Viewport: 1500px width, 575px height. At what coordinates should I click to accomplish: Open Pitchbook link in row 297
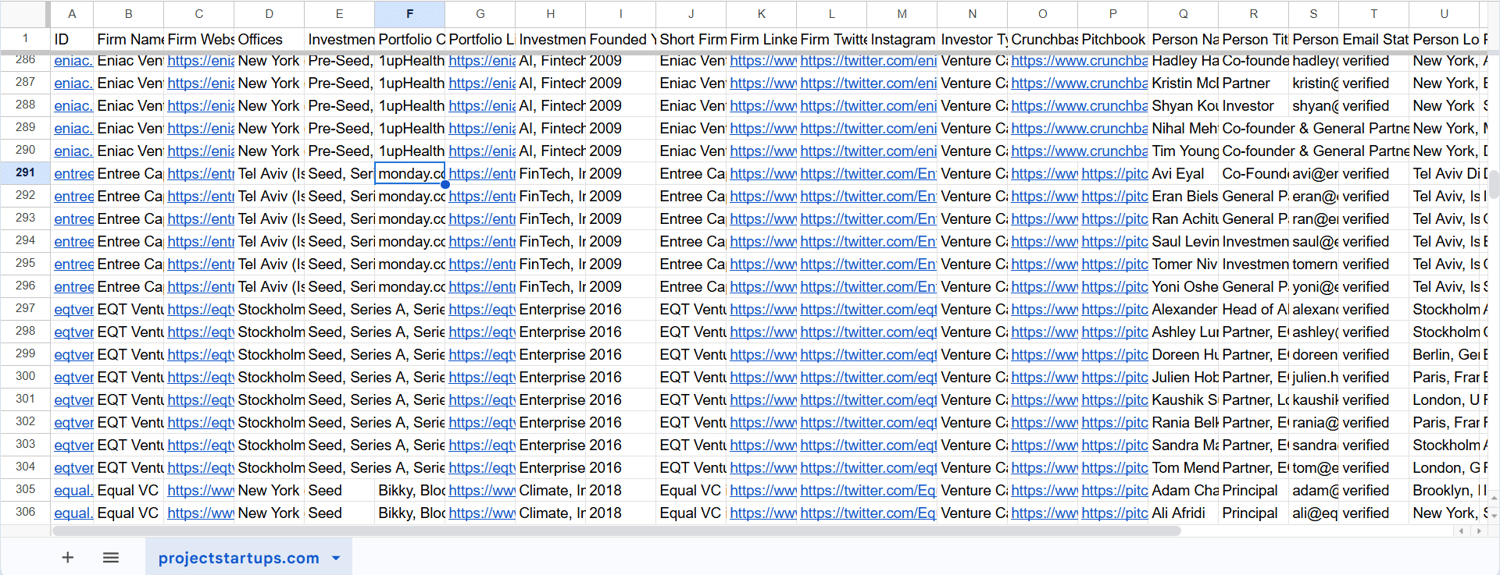coord(1114,309)
